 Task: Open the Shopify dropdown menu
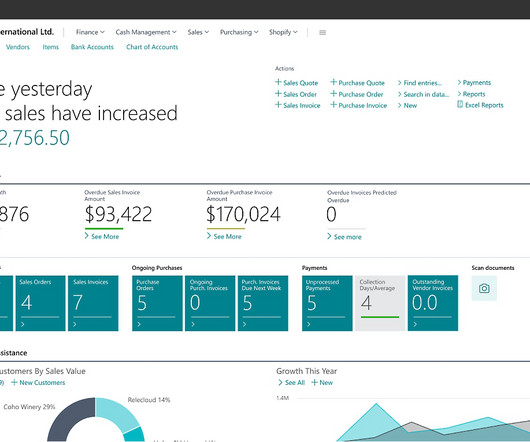[283, 32]
